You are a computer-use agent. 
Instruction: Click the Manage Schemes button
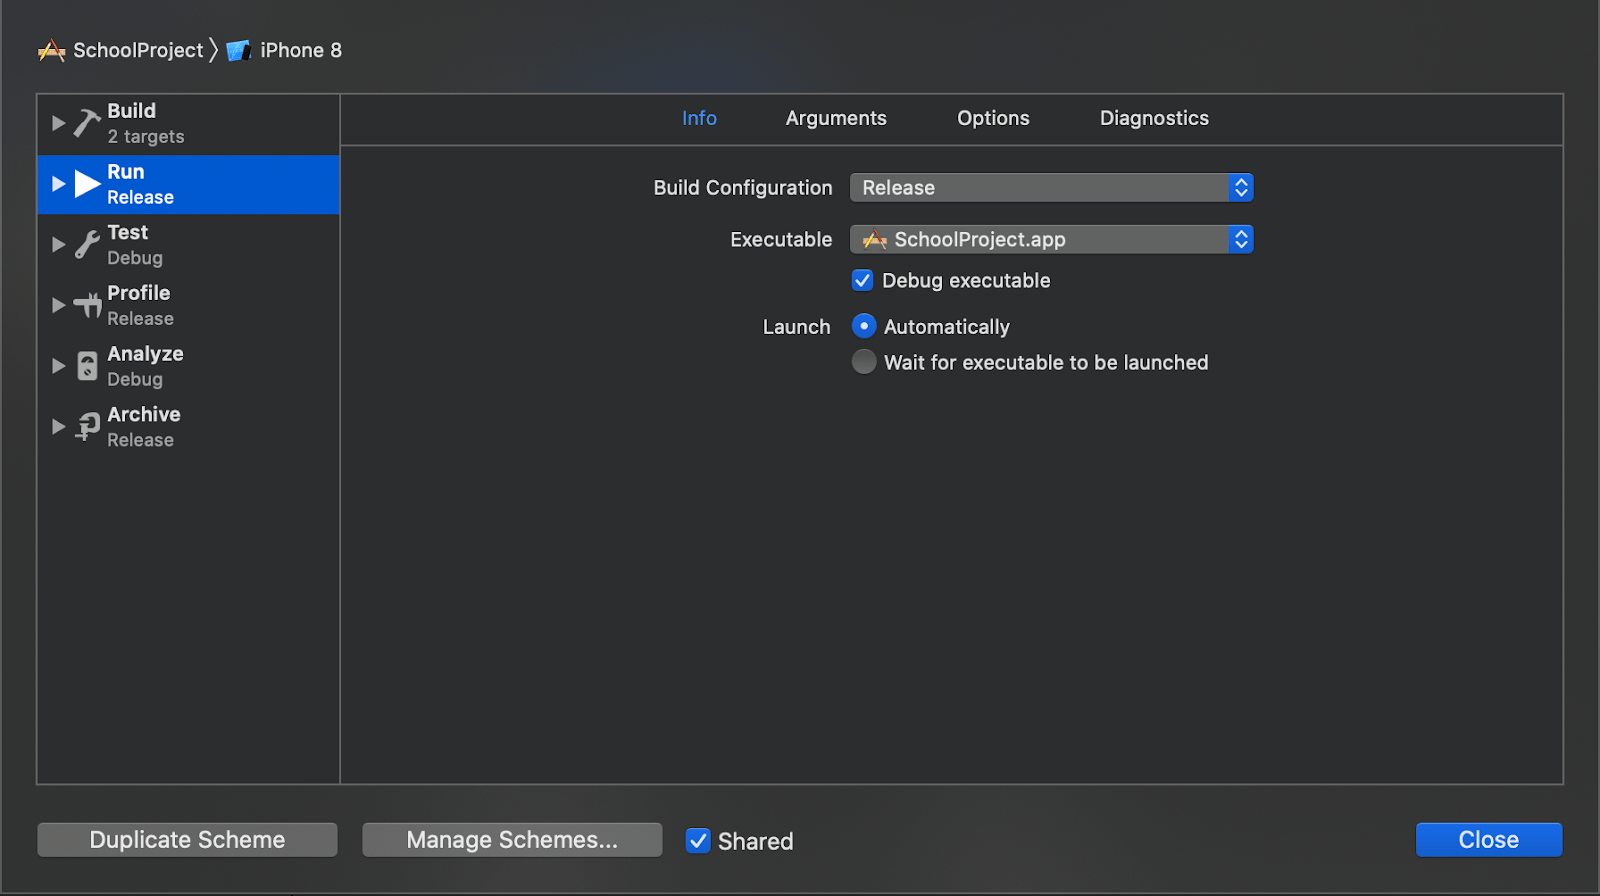coord(512,840)
